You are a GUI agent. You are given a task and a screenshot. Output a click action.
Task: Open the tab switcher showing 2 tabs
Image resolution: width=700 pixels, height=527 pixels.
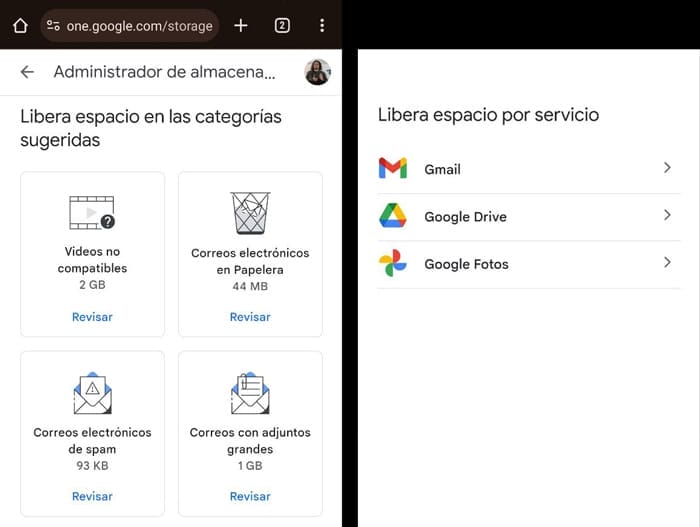282,25
